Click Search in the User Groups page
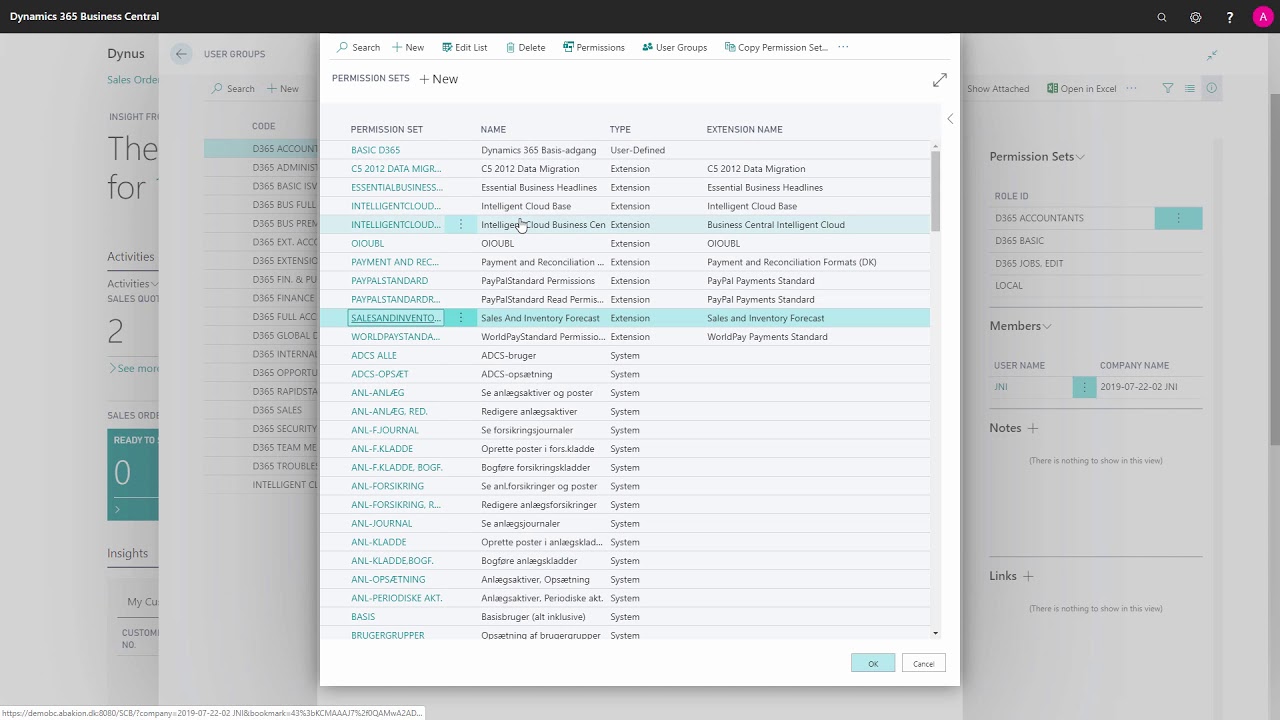 pyautogui.click(x=233, y=88)
